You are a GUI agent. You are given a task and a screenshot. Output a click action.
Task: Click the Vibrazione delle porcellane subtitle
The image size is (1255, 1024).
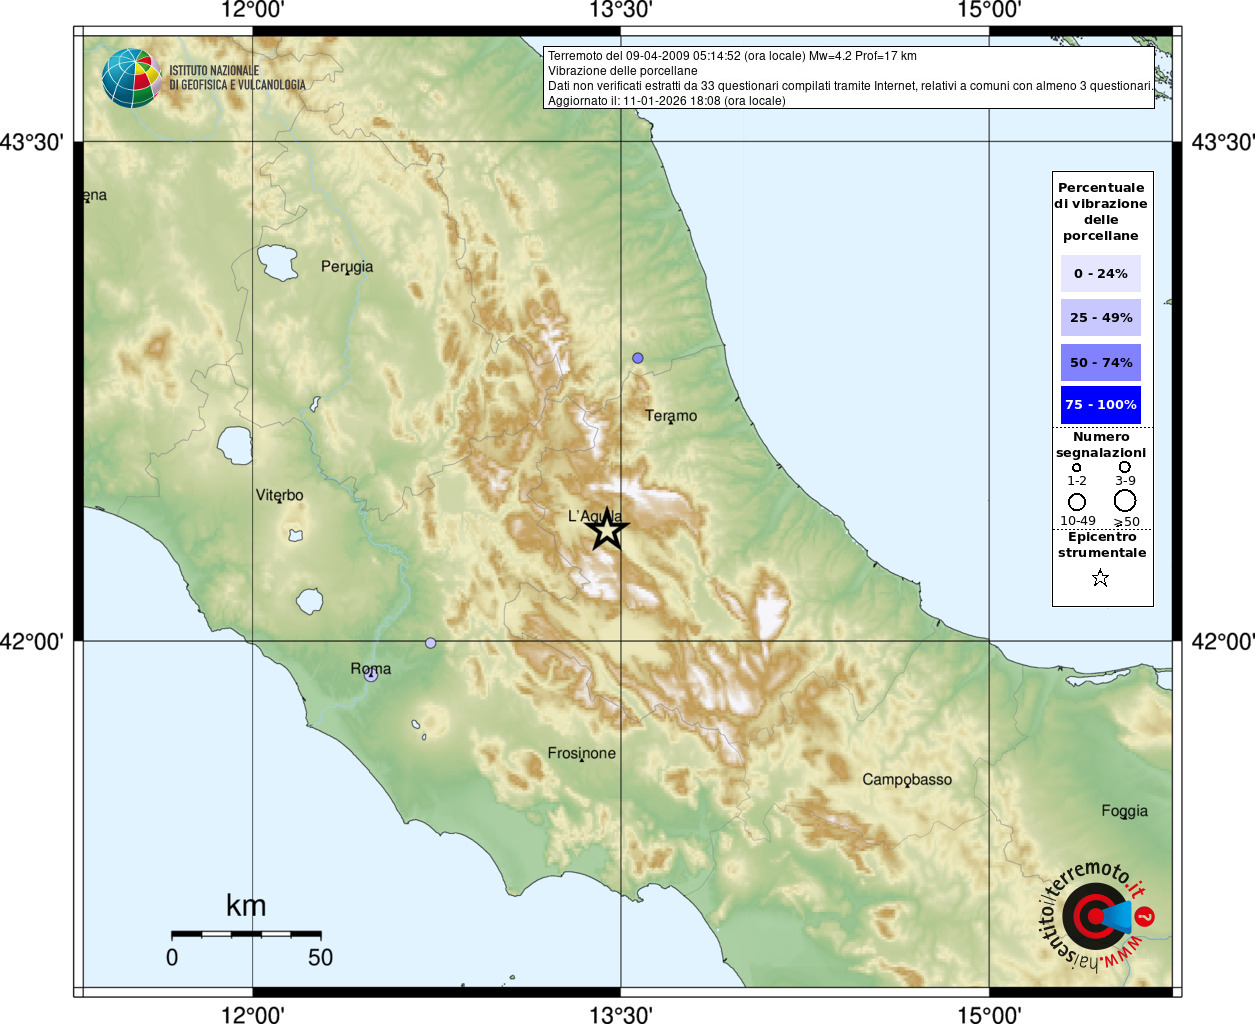(623, 71)
